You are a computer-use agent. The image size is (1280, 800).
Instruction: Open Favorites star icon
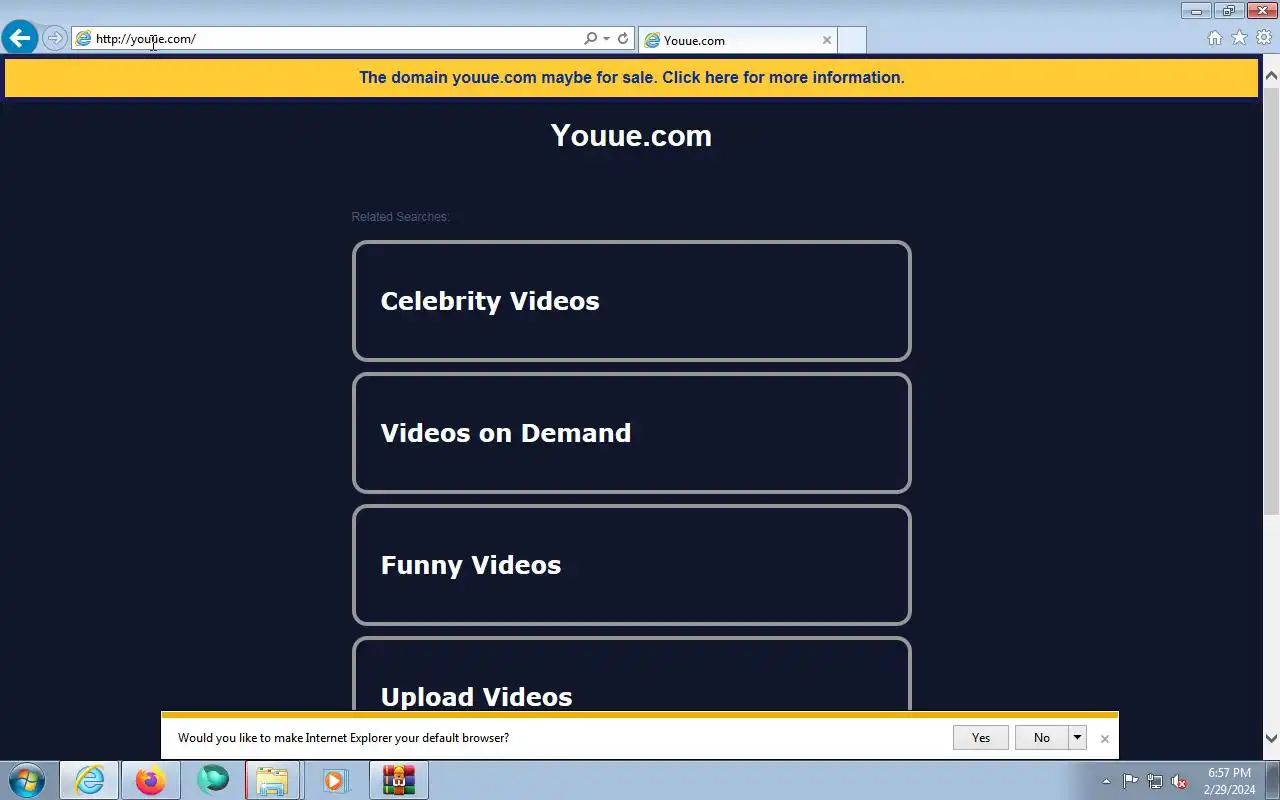(1239, 38)
